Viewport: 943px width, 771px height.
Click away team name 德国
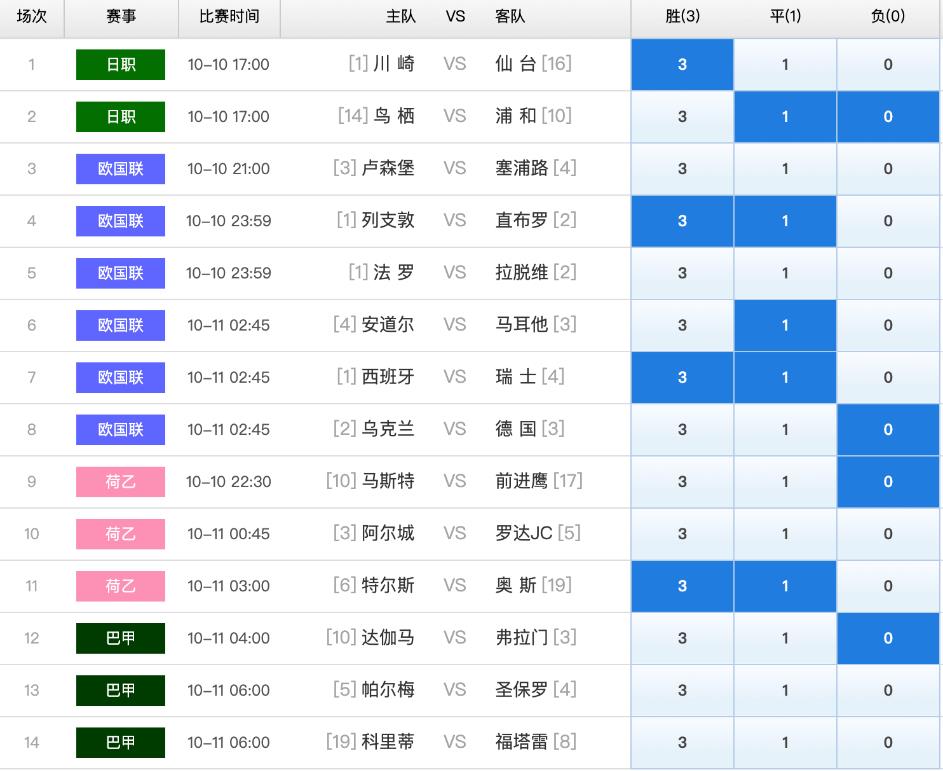[515, 429]
